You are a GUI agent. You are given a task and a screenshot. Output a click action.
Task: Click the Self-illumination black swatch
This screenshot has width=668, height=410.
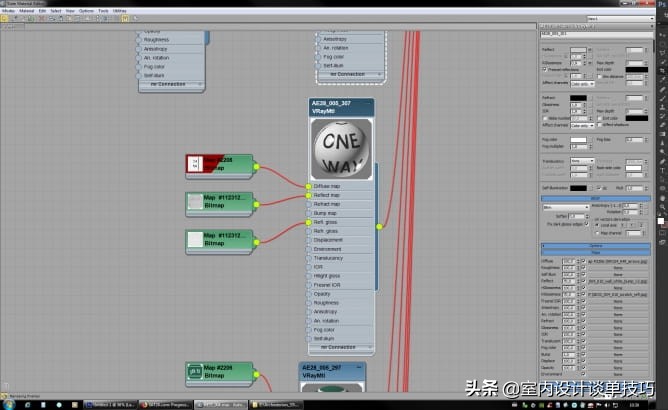pos(578,188)
